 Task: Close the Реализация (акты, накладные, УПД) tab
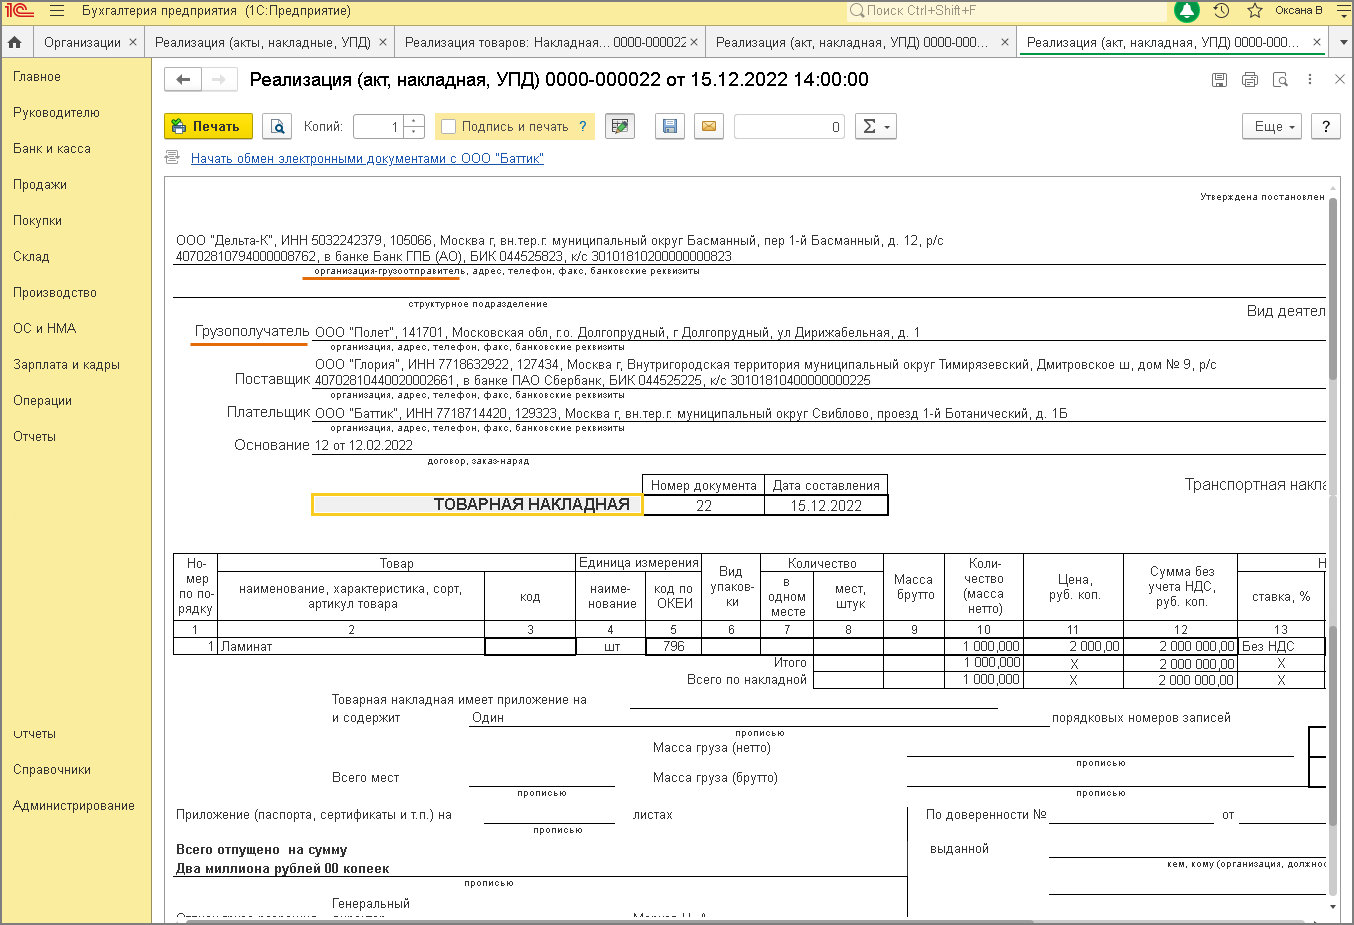coord(383,42)
